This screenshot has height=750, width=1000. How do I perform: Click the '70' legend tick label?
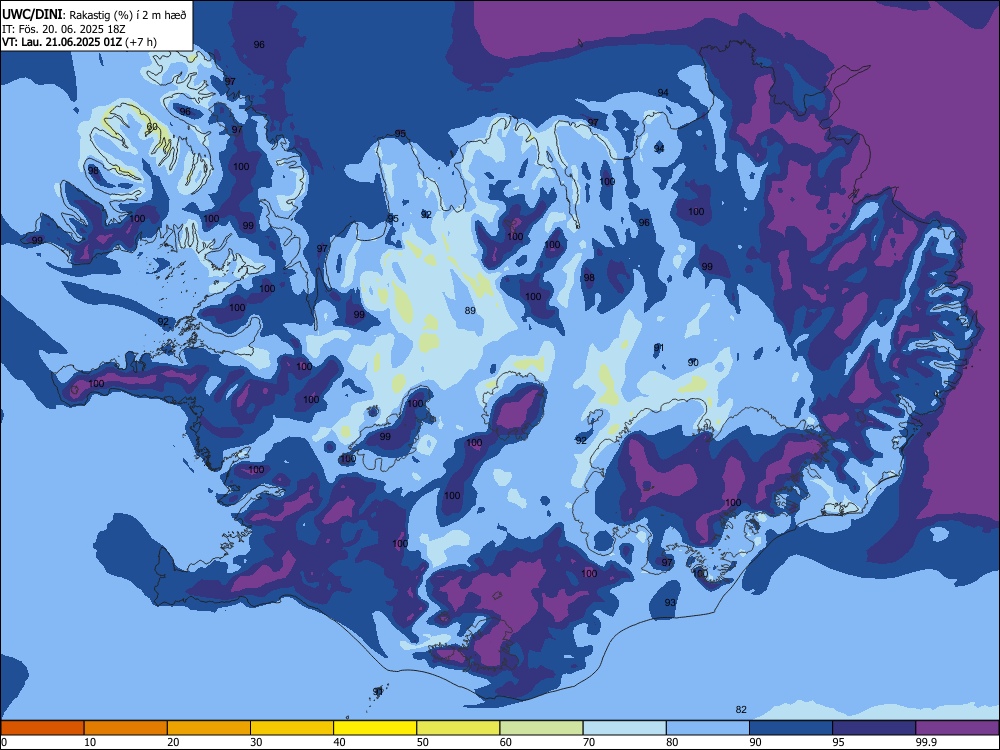click(x=589, y=742)
